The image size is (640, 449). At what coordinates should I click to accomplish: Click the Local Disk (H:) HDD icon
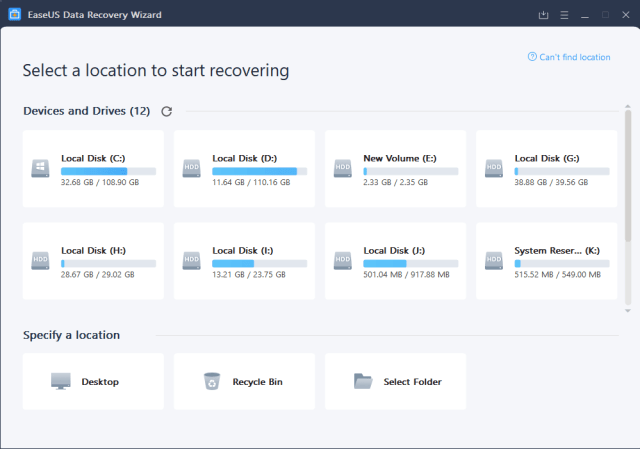pyautogui.click(x=40, y=260)
